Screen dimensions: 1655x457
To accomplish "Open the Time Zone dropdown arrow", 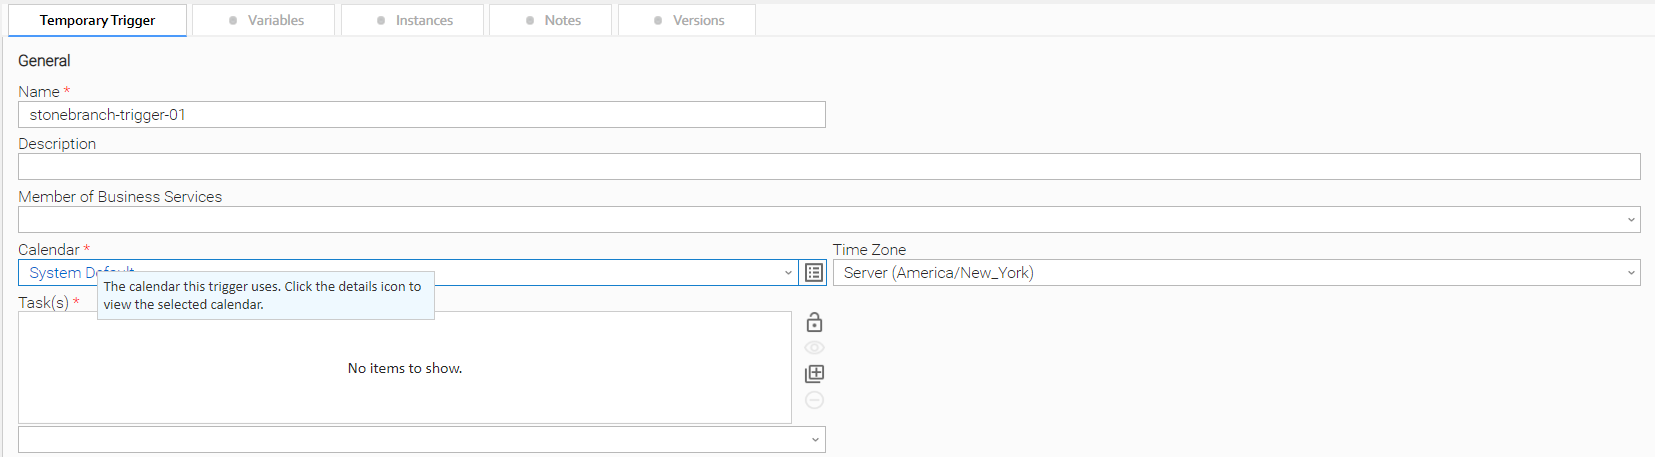I will click(x=1631, y=273).
